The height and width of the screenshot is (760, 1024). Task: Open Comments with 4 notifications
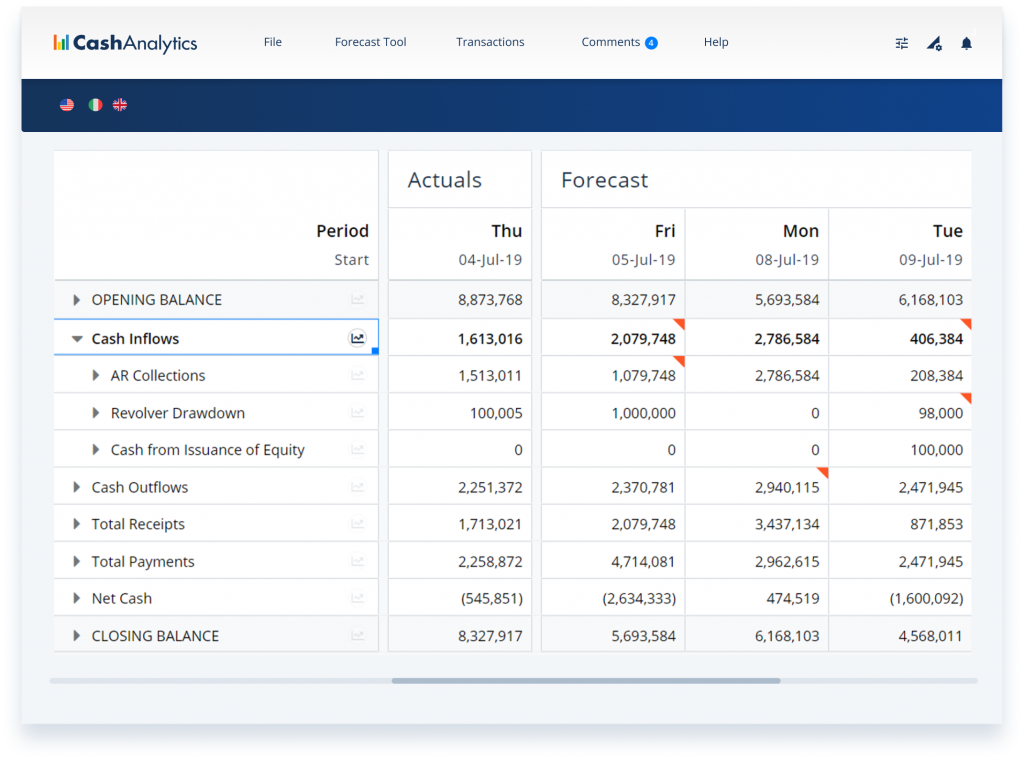[x=619, y=42]
